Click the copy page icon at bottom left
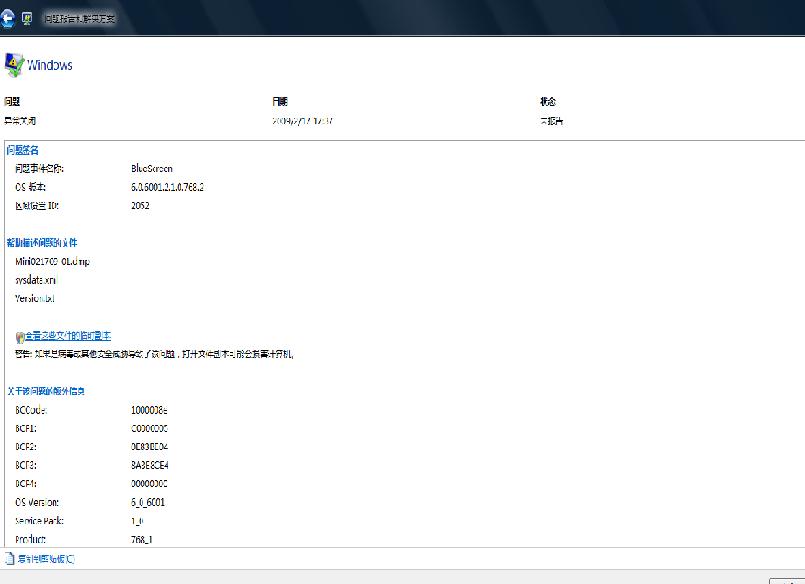 pos(10,558)
